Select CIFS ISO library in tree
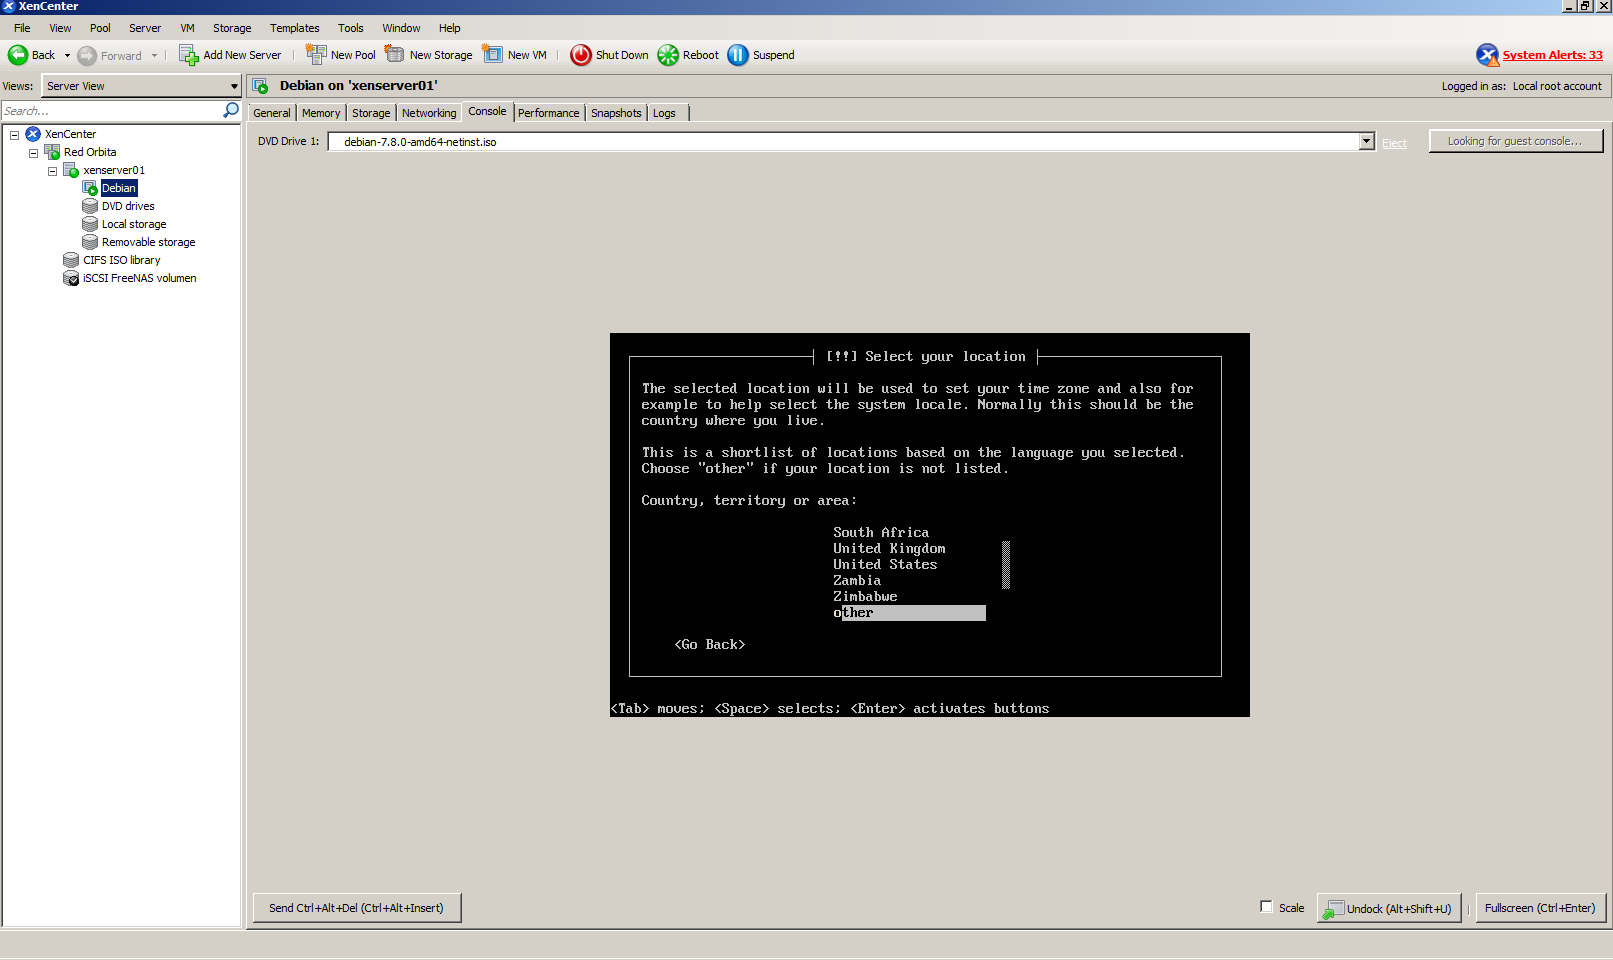1613x960 pixels. tap(121, 260)
